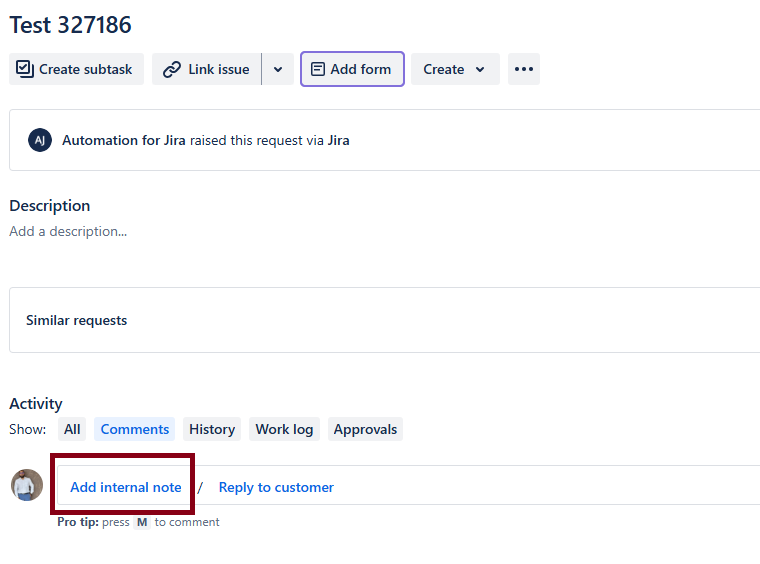
Task: Switch to the Work log tab
Action: (x=284, y=429)
